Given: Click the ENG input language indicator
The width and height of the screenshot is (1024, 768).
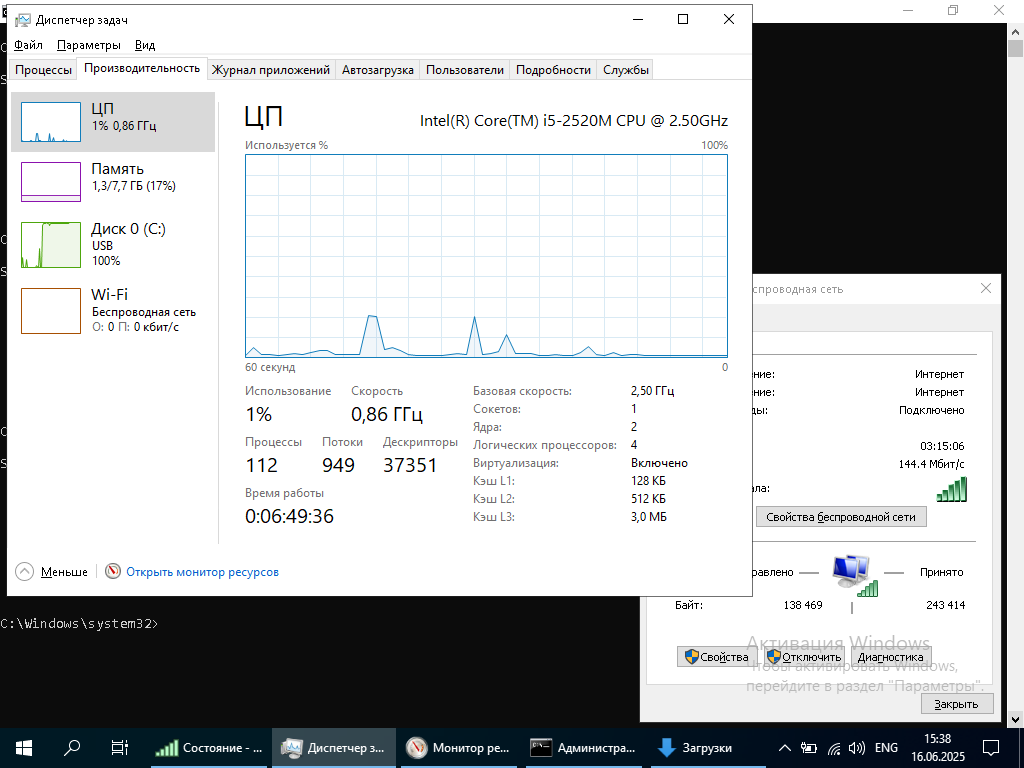Looking at the screenshot, I should tap(886, 748).
